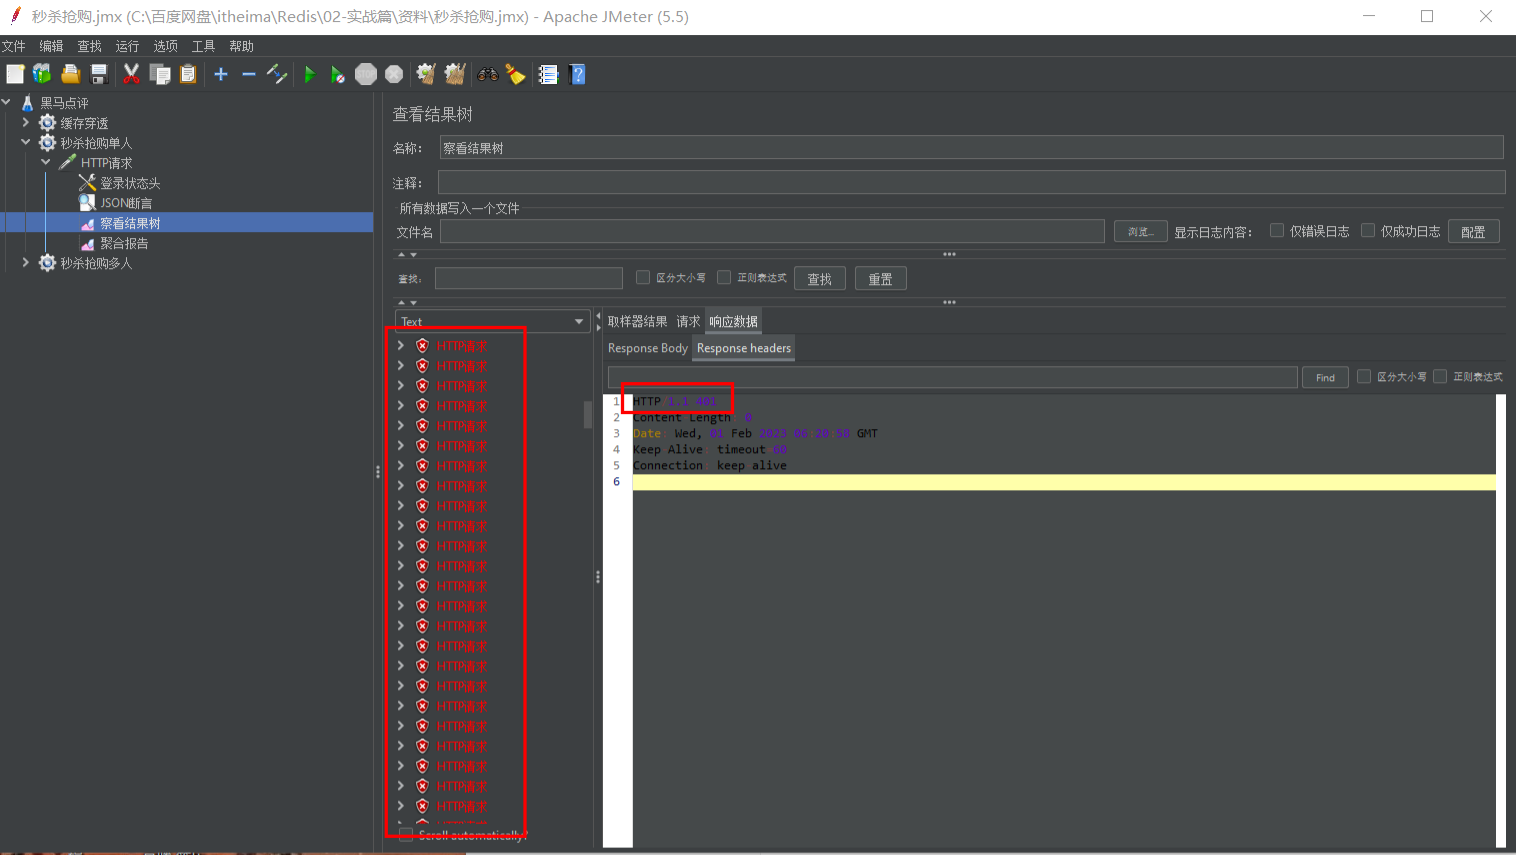The width and height of the screenshot is (1516, 855).
Task: Click the Shutdown threads icon
Action: (394, 74)
